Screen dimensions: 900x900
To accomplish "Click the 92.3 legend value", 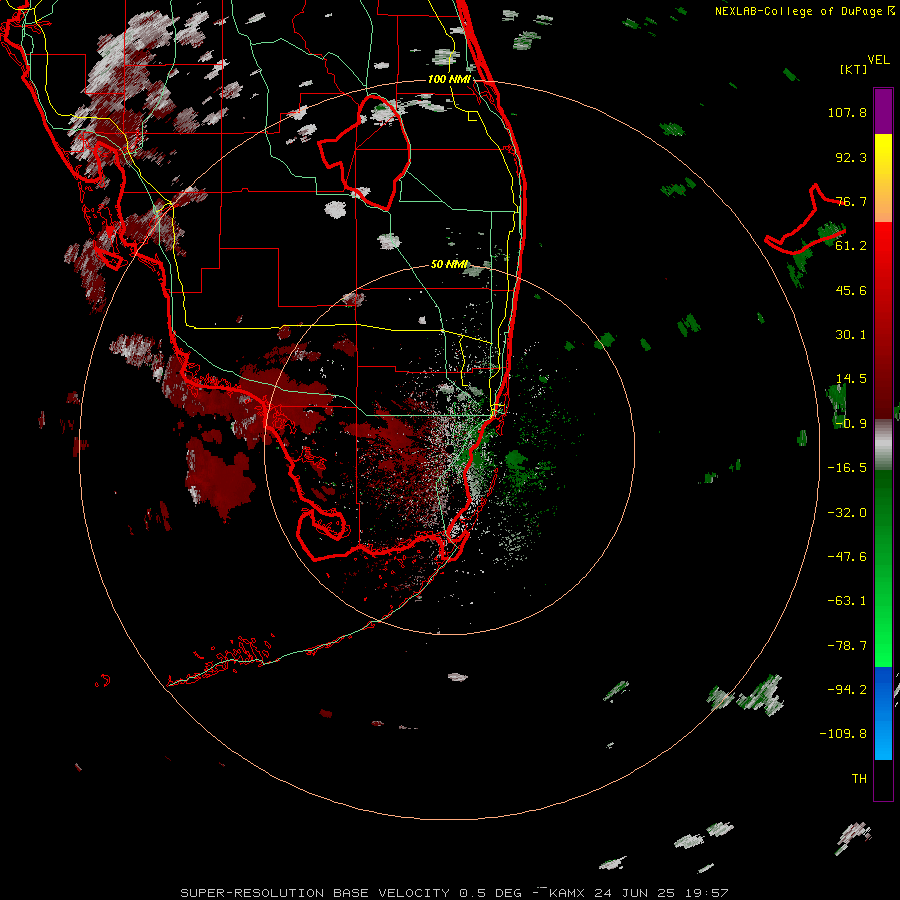I will click(851, 157).
